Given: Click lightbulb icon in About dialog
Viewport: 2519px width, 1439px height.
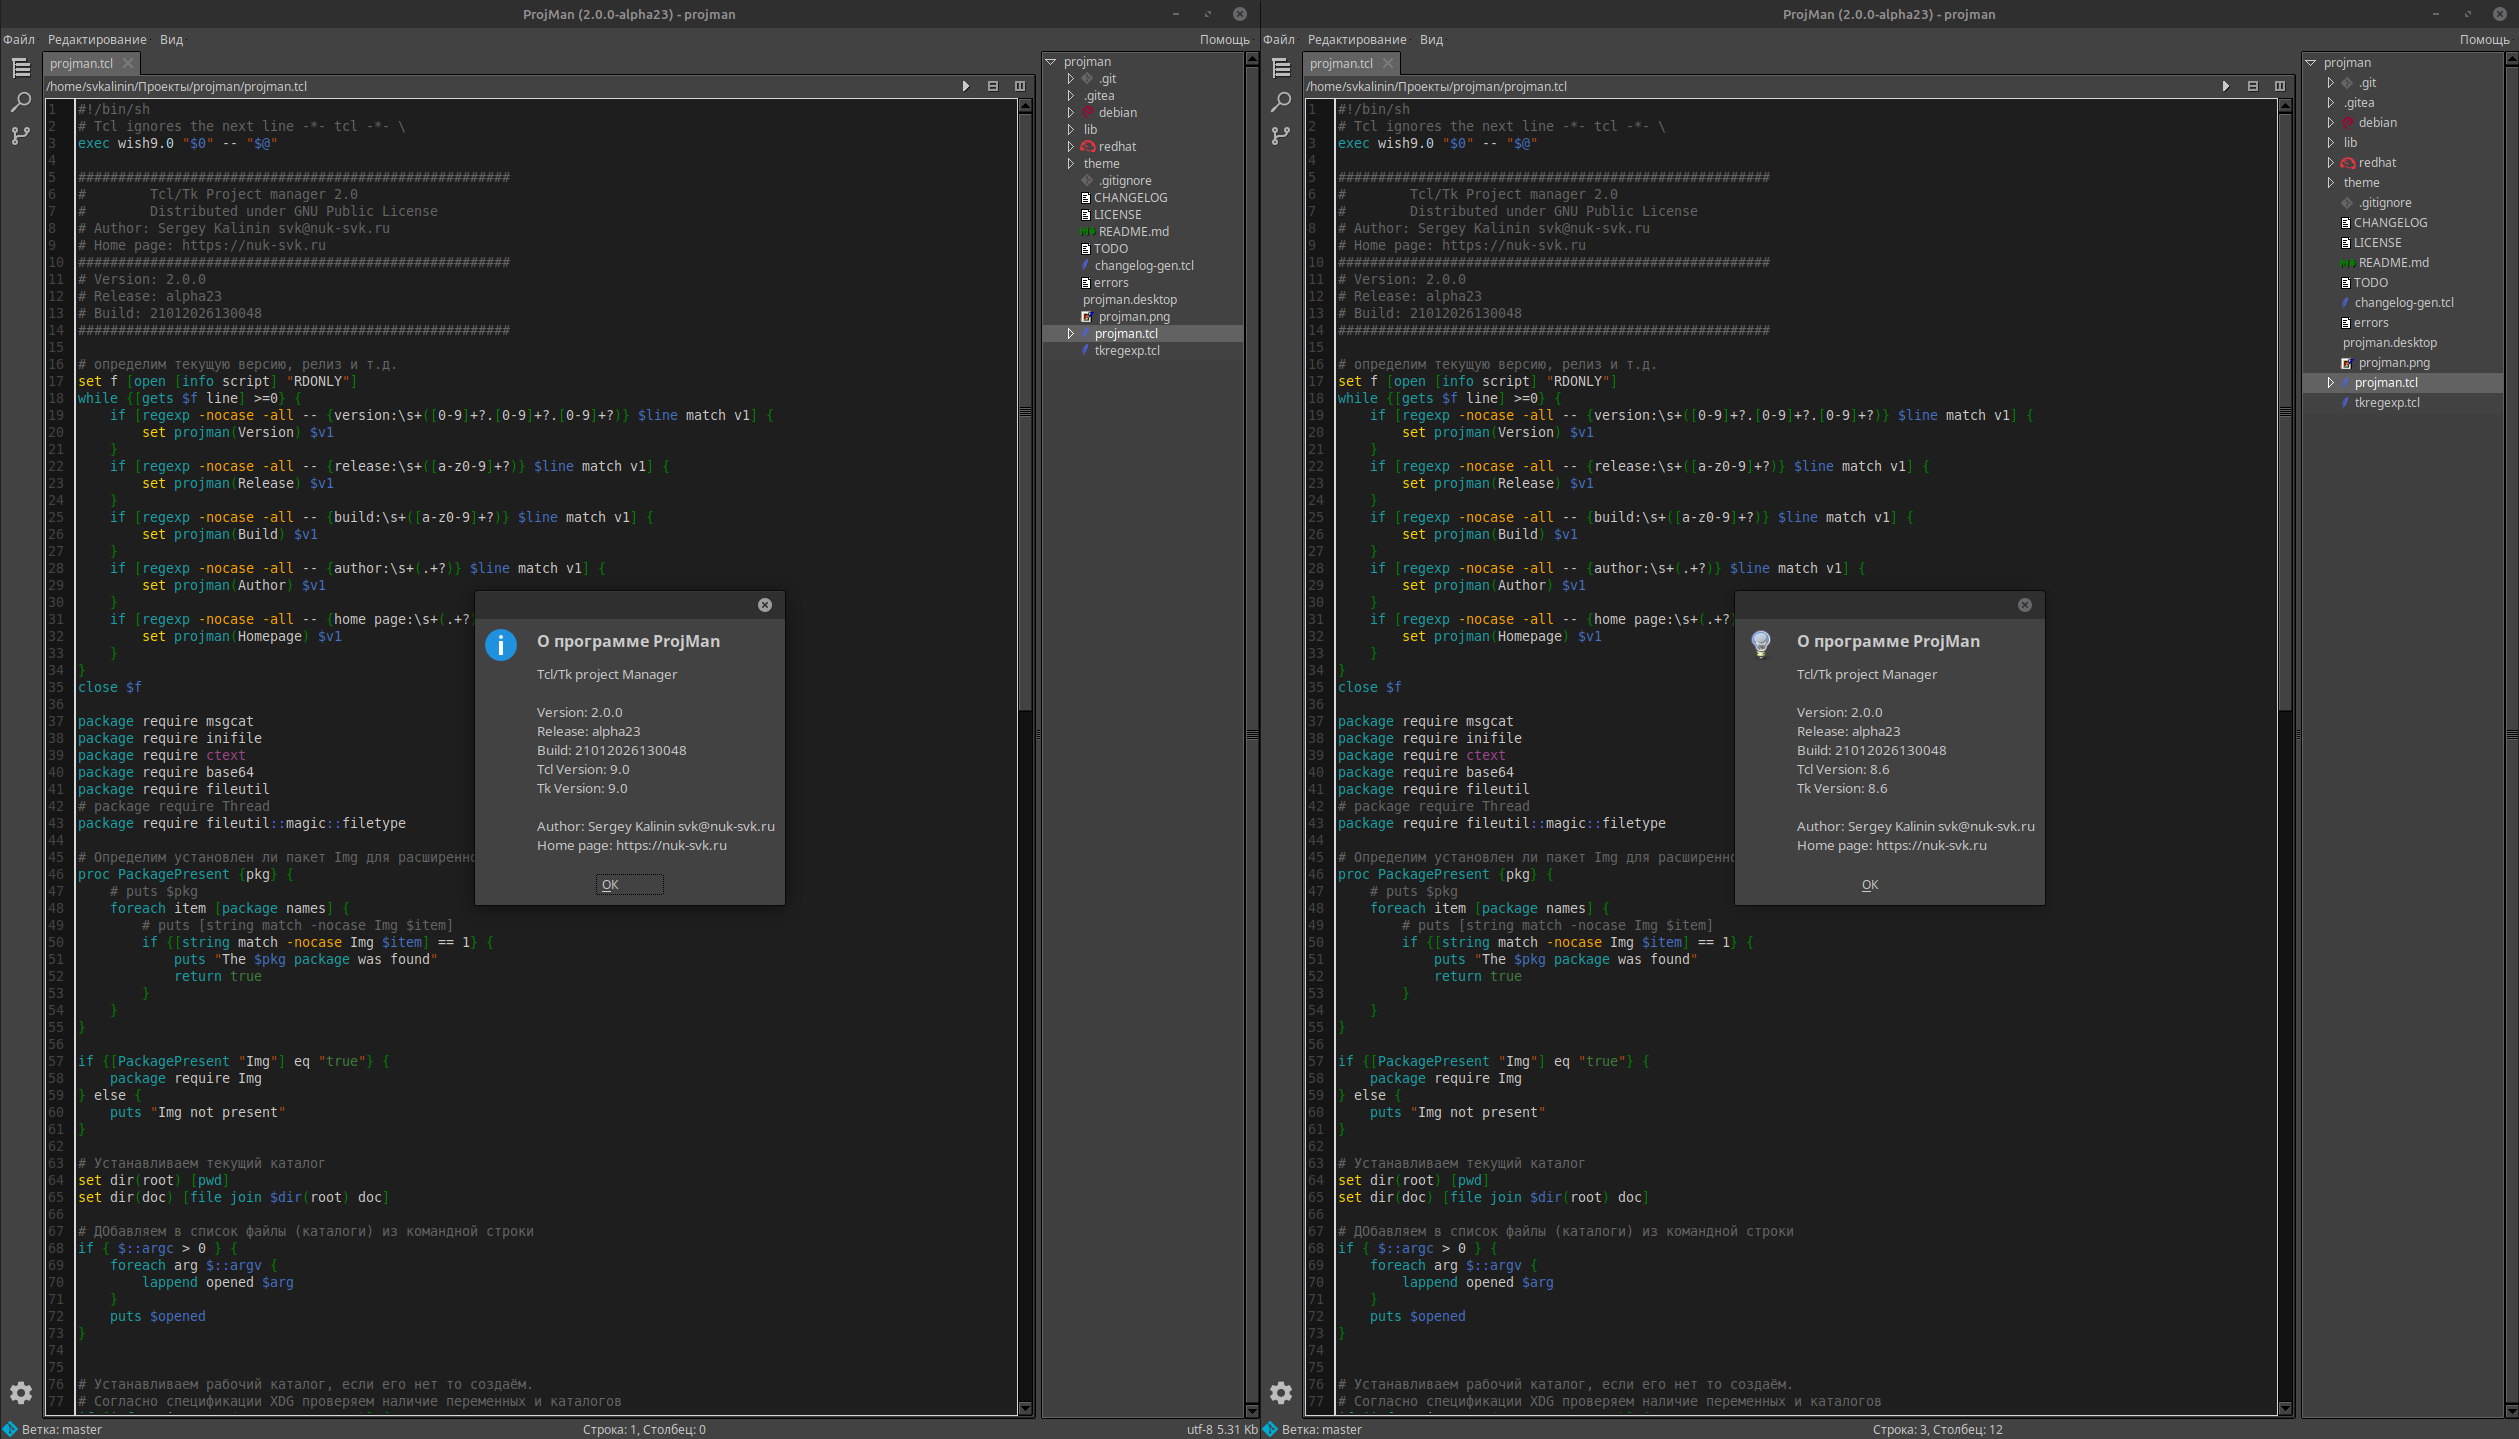Looking at the screenshot, I should click(x=1761, y=644).
